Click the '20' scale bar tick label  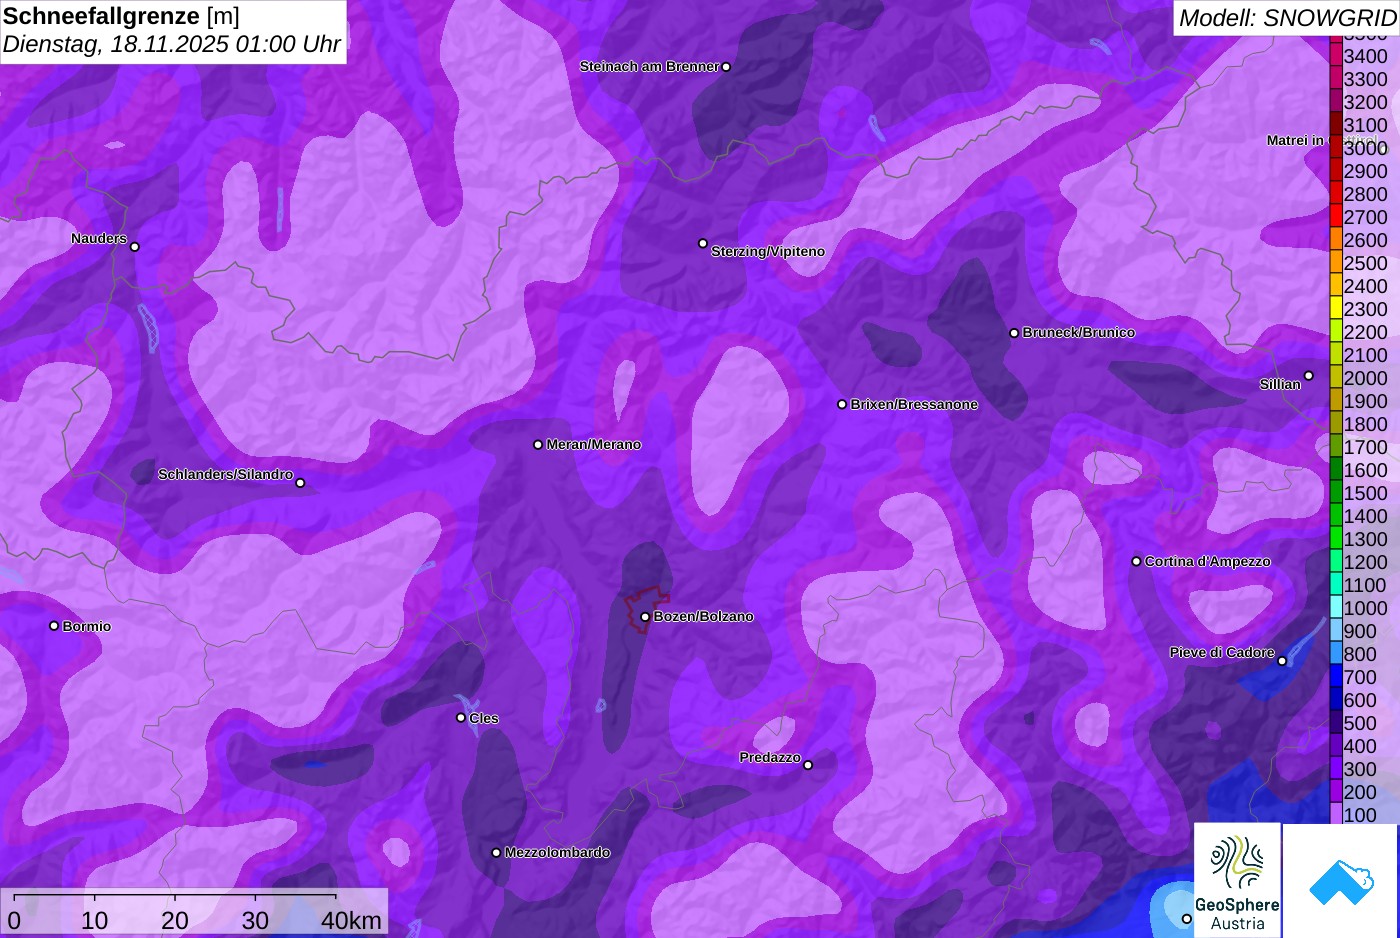coord(175,920)
